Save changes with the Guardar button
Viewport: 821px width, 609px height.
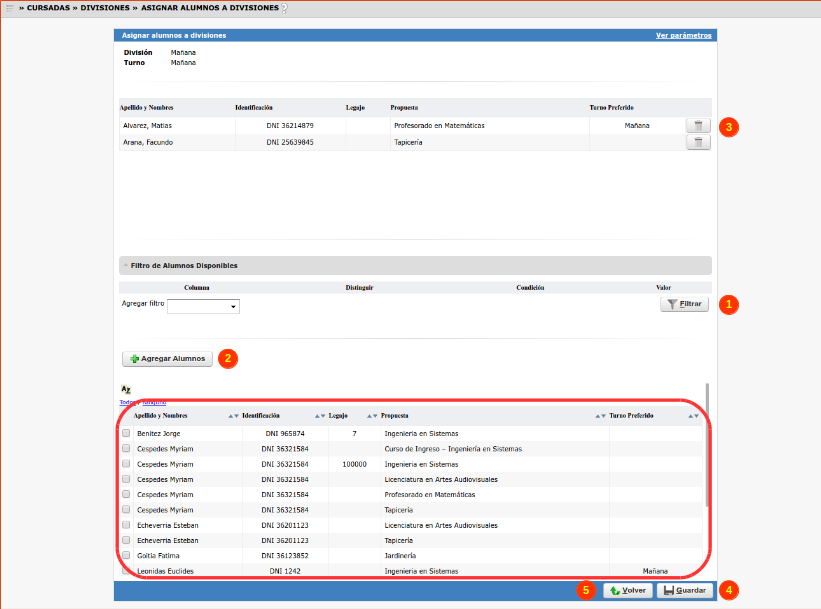point(685,590)
